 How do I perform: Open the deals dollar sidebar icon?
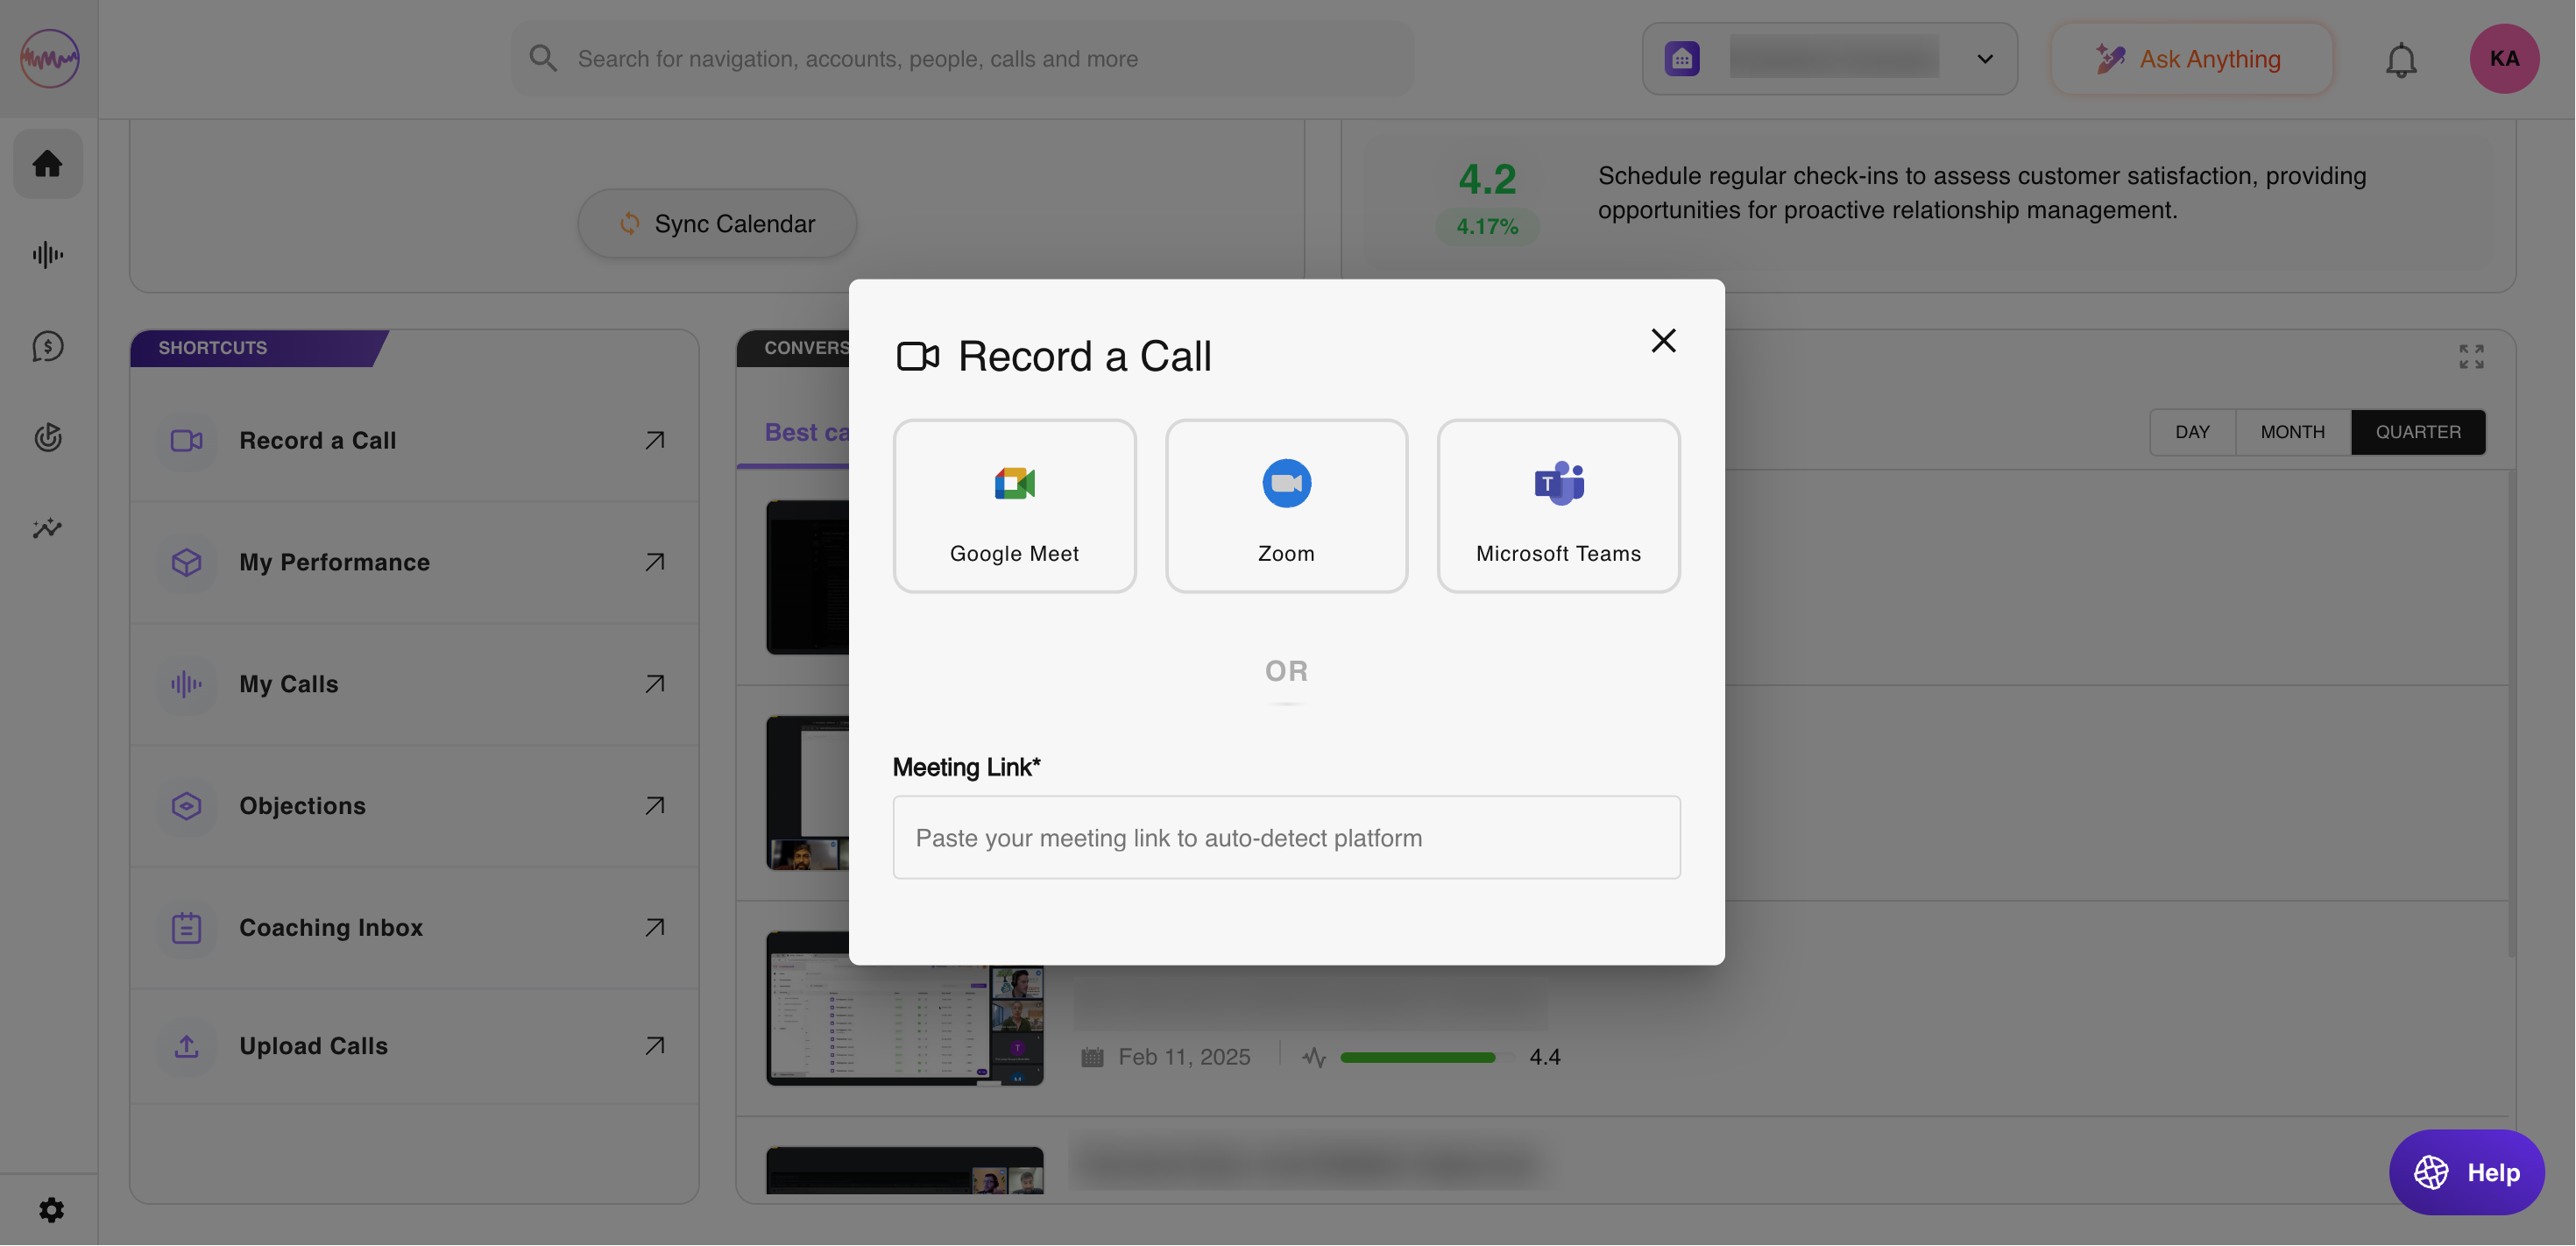click(x=47, y=347)
